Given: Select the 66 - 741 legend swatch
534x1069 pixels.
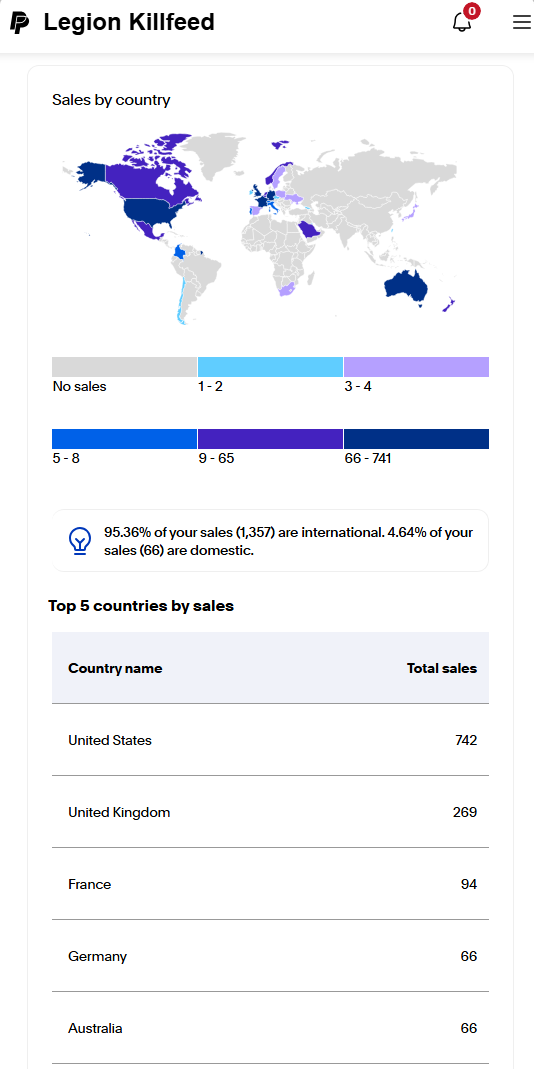Looking at the screenshot, I should pos(416,439).
